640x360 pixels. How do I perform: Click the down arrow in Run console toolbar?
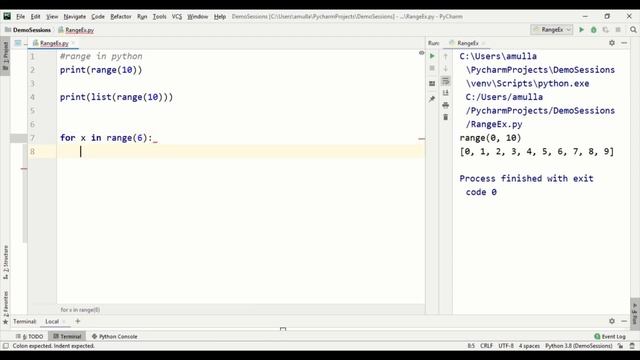point(446,69)
